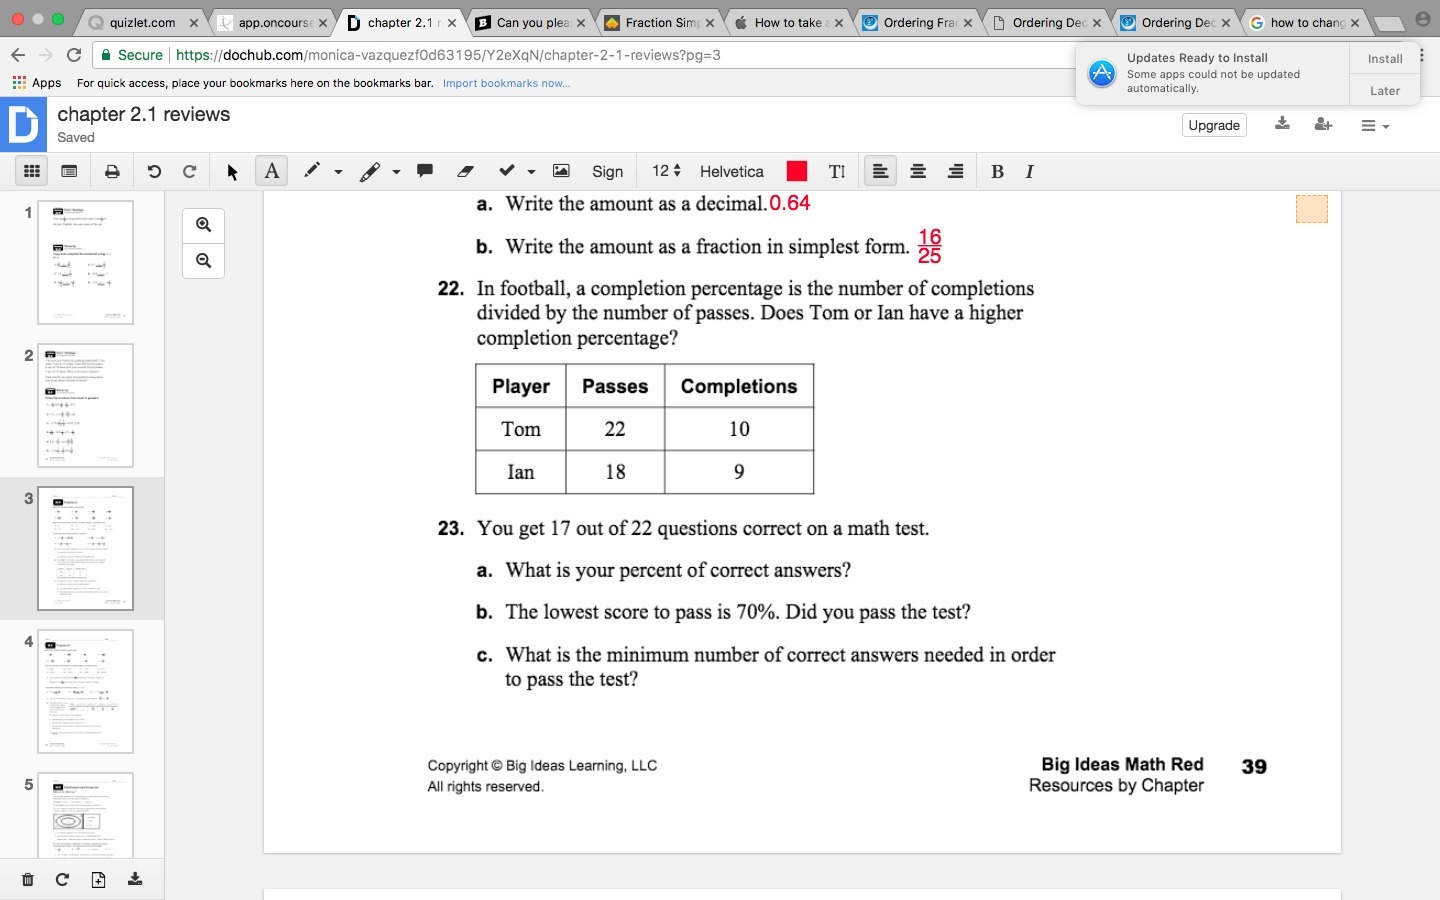Screen dimensions: 1440x900
Task: Toggle the page thumbnails sidebar icon
Action: (69, 171)
